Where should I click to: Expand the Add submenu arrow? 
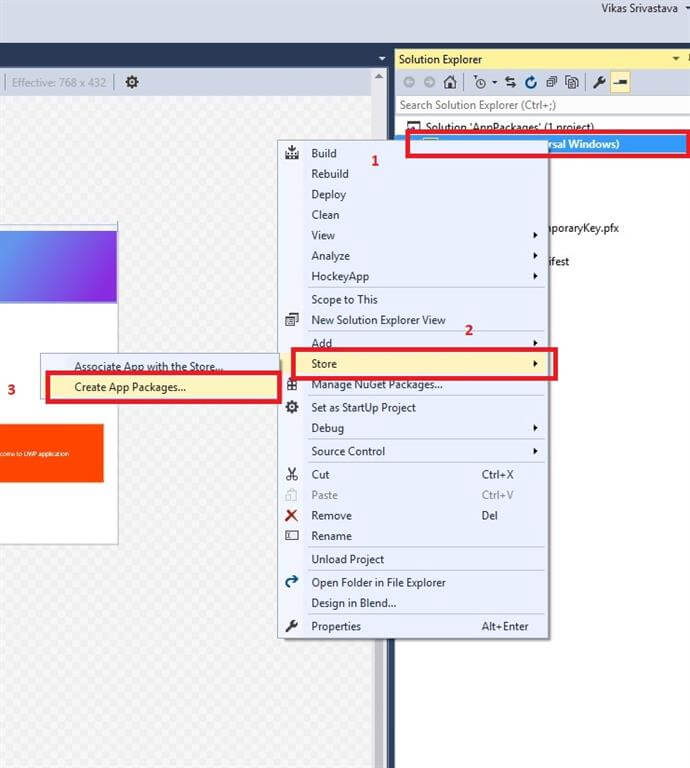click(x=535, y=343)
